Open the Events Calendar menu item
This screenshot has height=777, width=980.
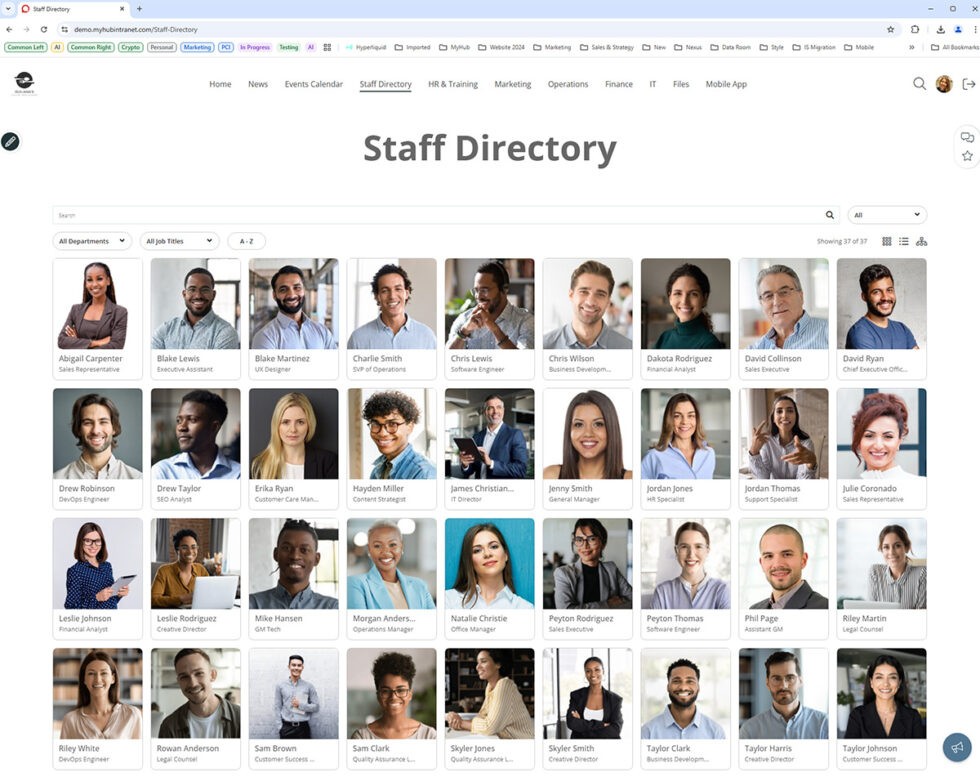[313, 84]
